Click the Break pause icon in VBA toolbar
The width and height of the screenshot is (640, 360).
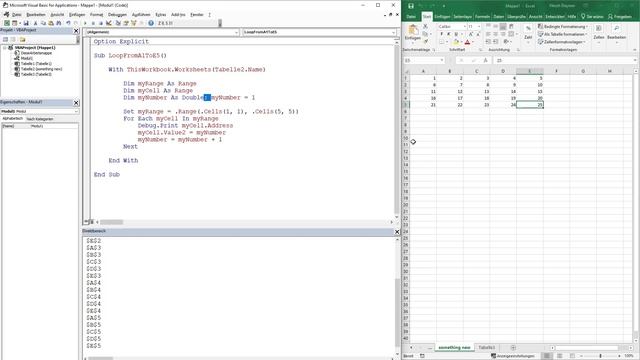(93, 23)
